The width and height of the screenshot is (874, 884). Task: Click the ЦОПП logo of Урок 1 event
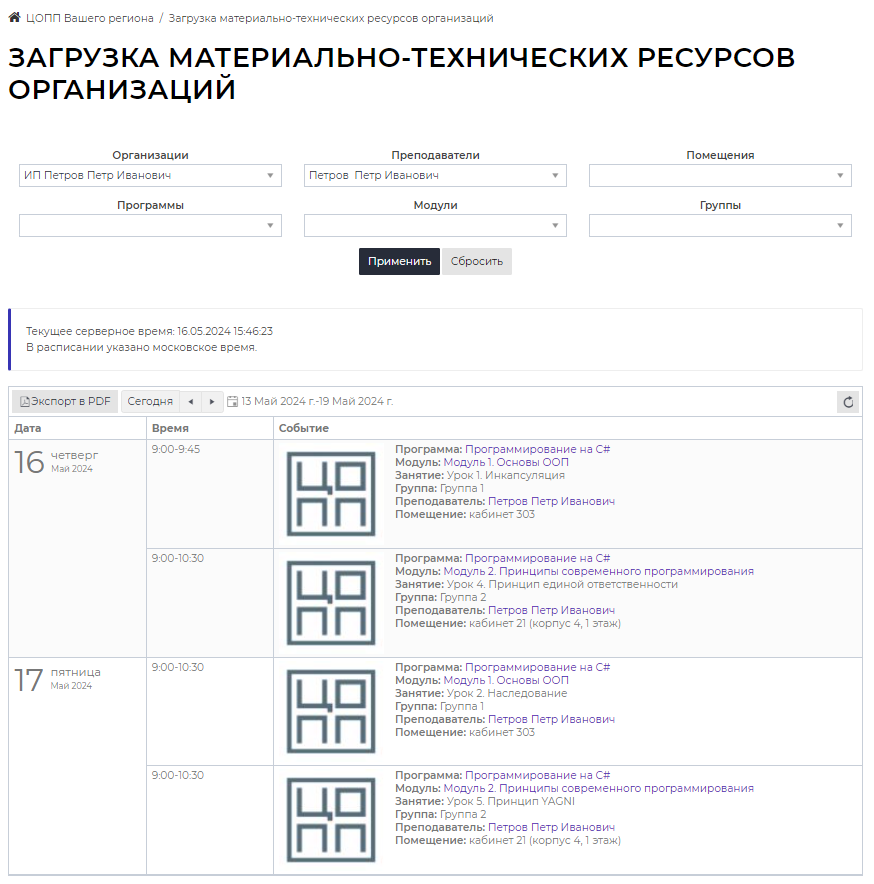pyautogui.click(x=331, y=493)
